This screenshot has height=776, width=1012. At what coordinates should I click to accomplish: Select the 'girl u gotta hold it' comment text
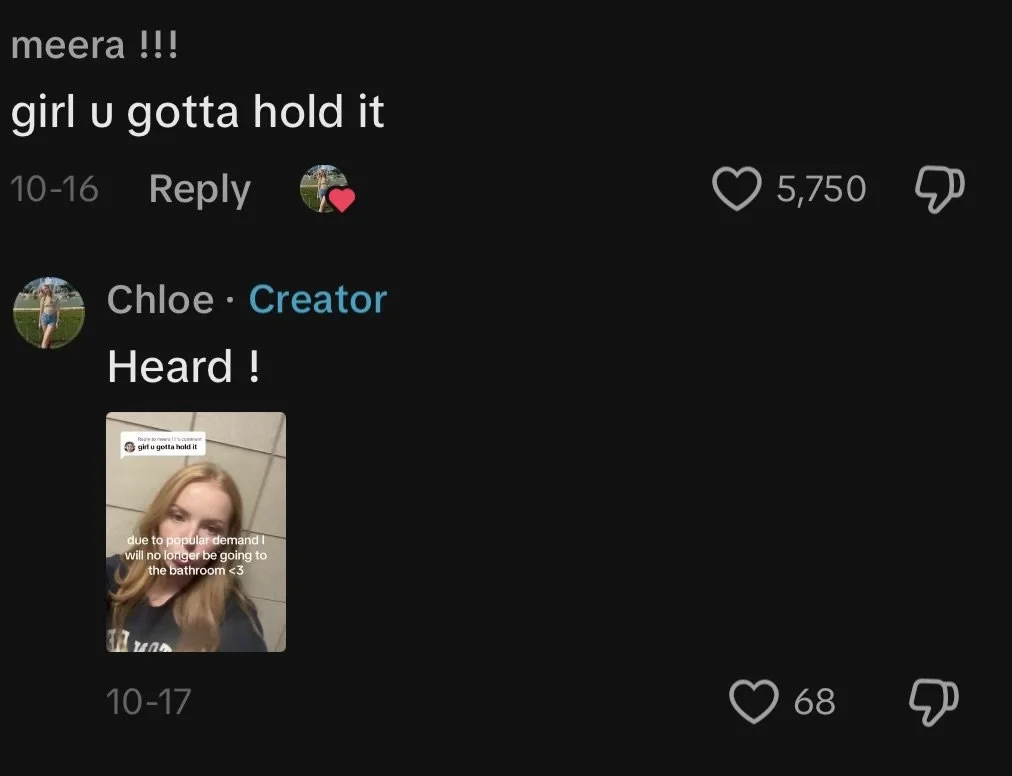(197, 112)
